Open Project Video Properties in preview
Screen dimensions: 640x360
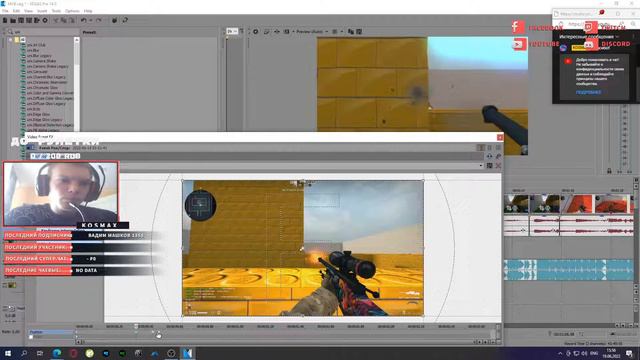point(256,31)
